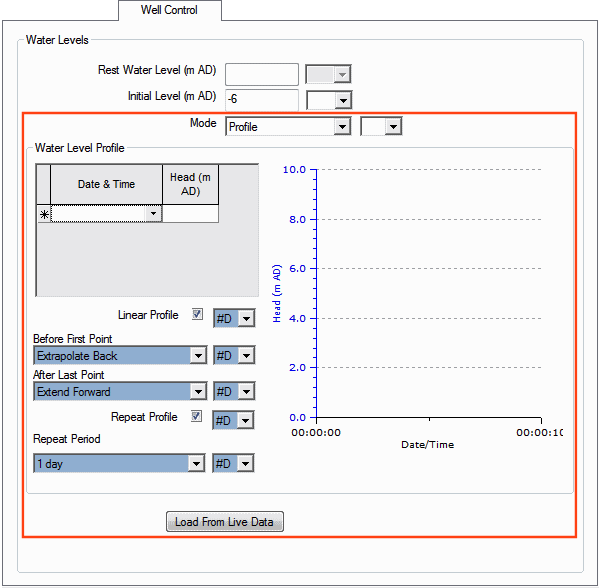Screen dimensions: 599x588
Task: Toggle the Repeat Profile checkbox
Action: pos(196,416)
